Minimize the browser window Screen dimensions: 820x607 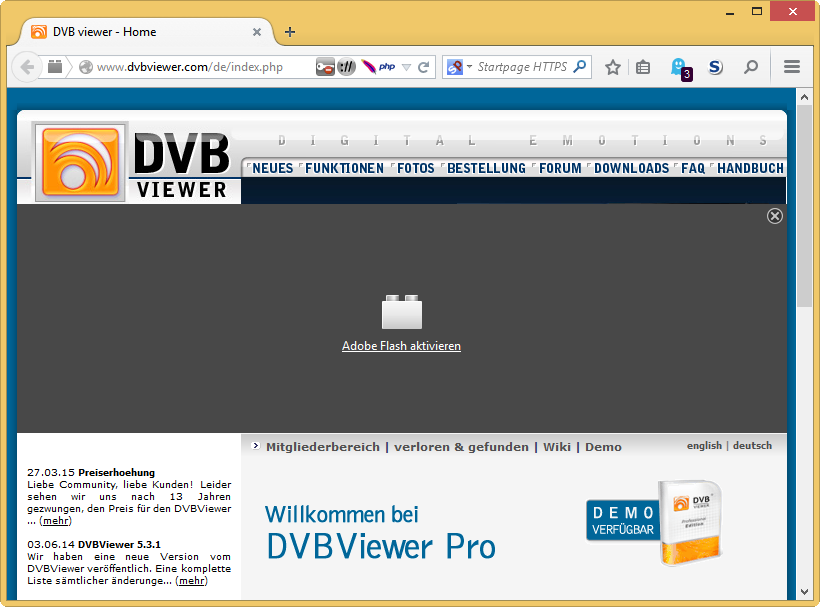[x=730, y=12]
